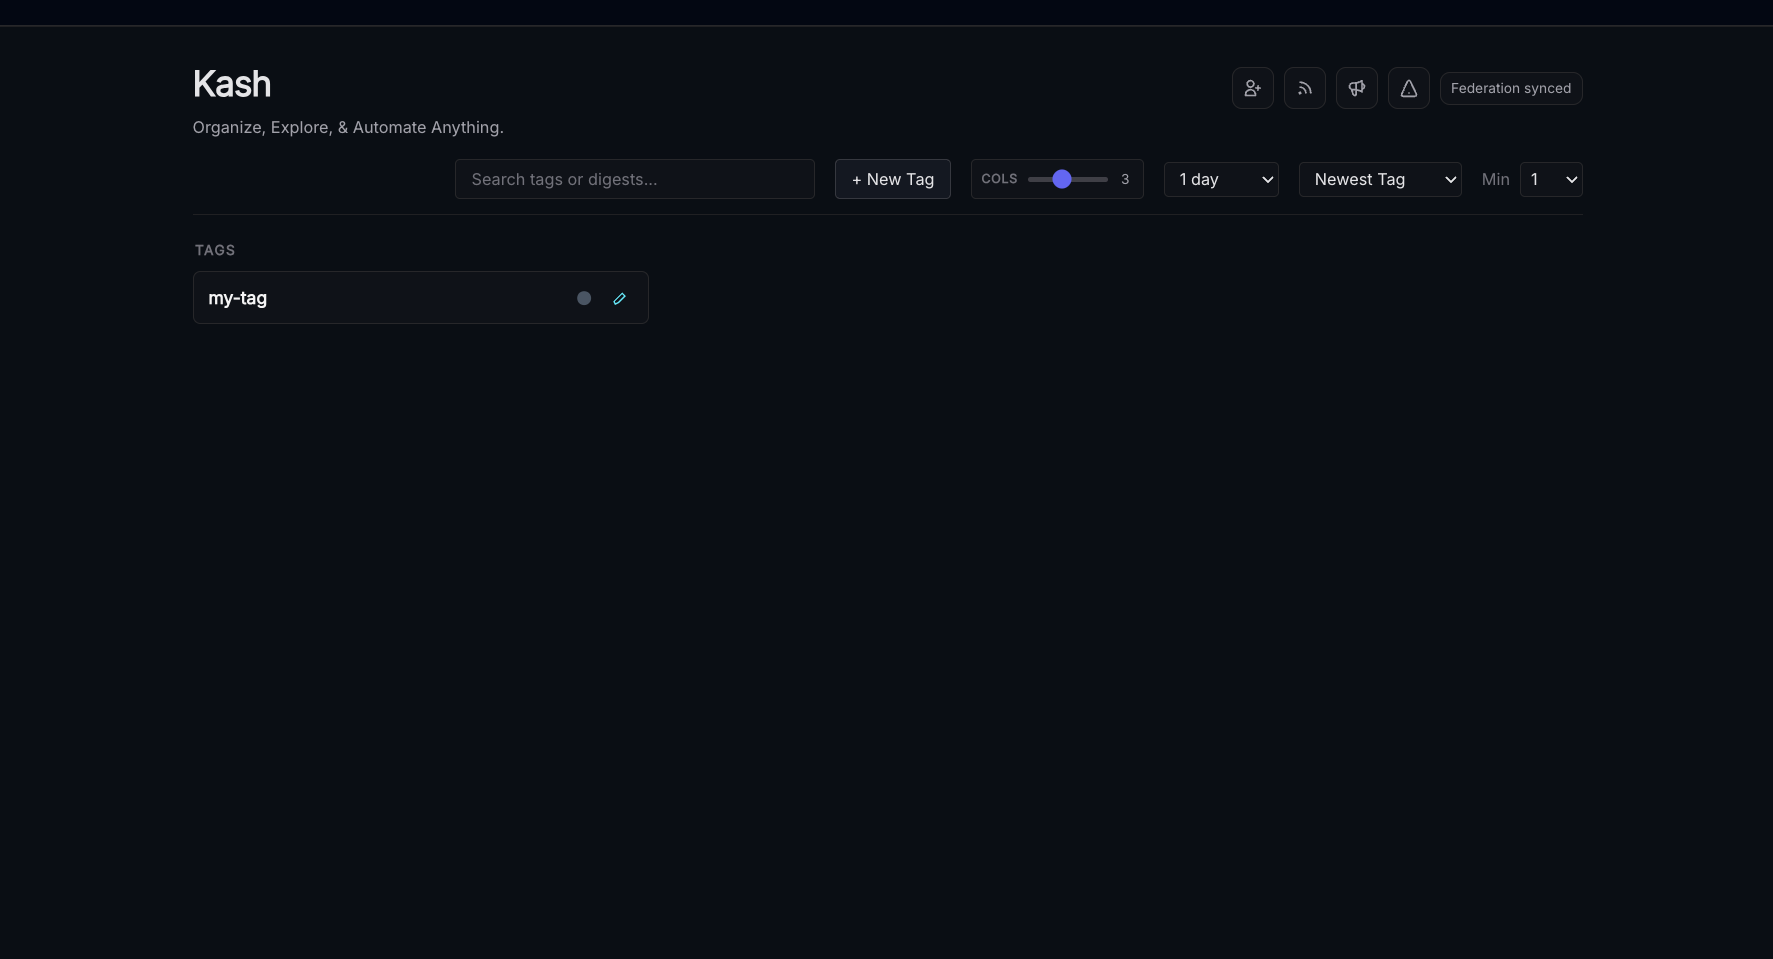This screenshot has height=959, width=1773.
Task: Click the add user icon button
Action: pos(1252,88)
